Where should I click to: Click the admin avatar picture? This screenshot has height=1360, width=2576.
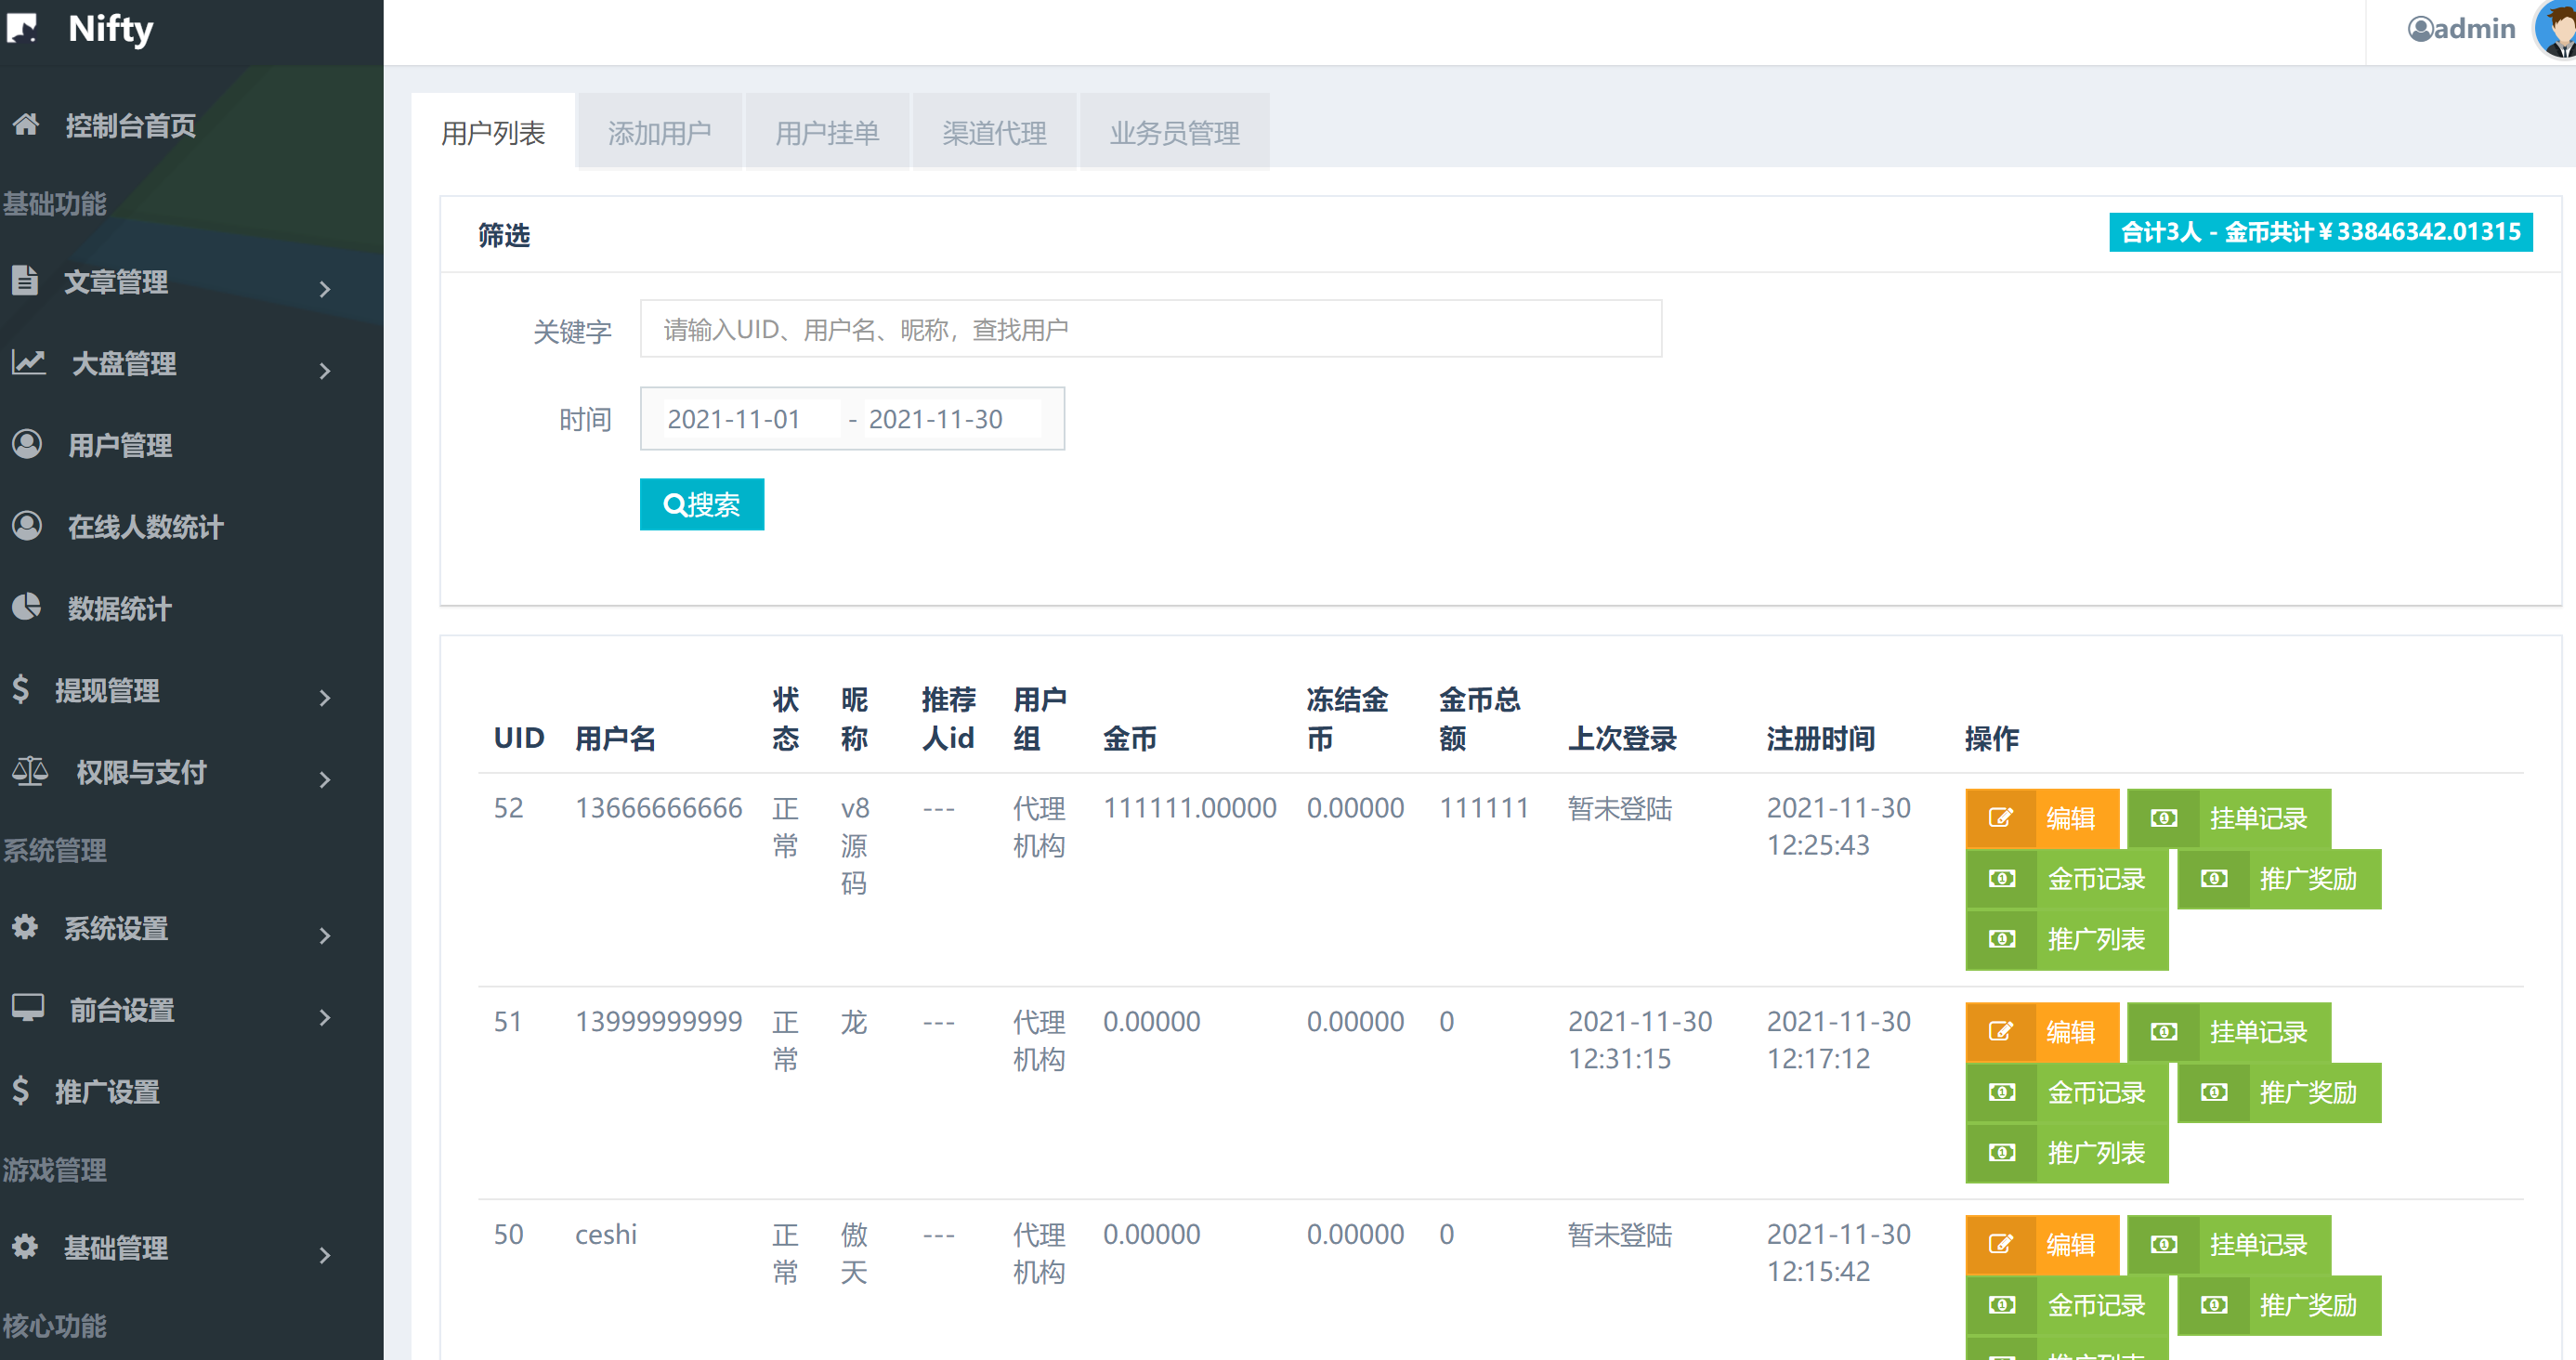click(2558, 28)
